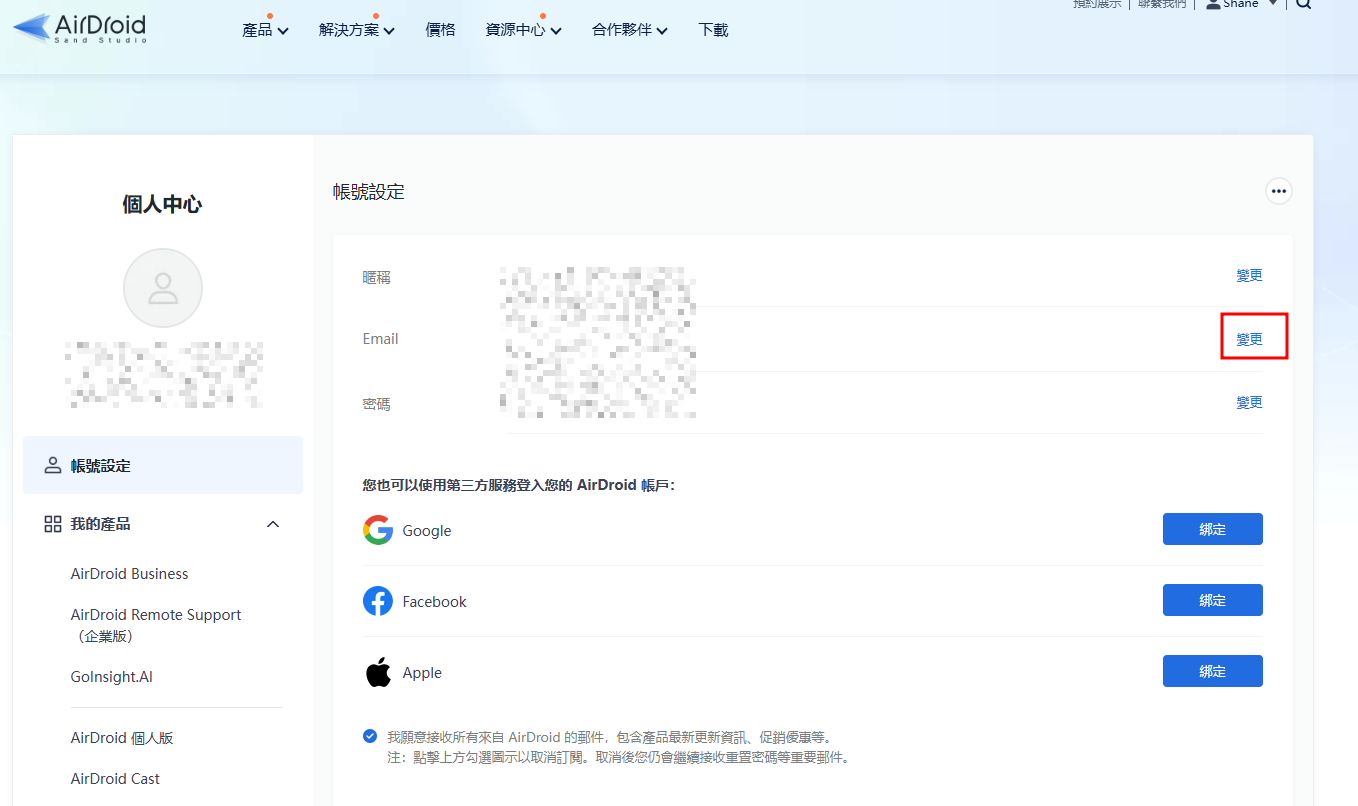Click the third-party login description text
Viewport: 1358px width, 806px height.
519,485
